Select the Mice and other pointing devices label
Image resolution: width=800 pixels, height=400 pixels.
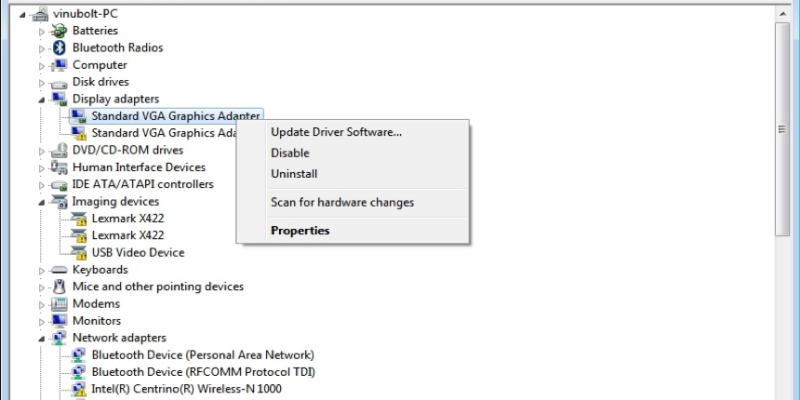158,287
